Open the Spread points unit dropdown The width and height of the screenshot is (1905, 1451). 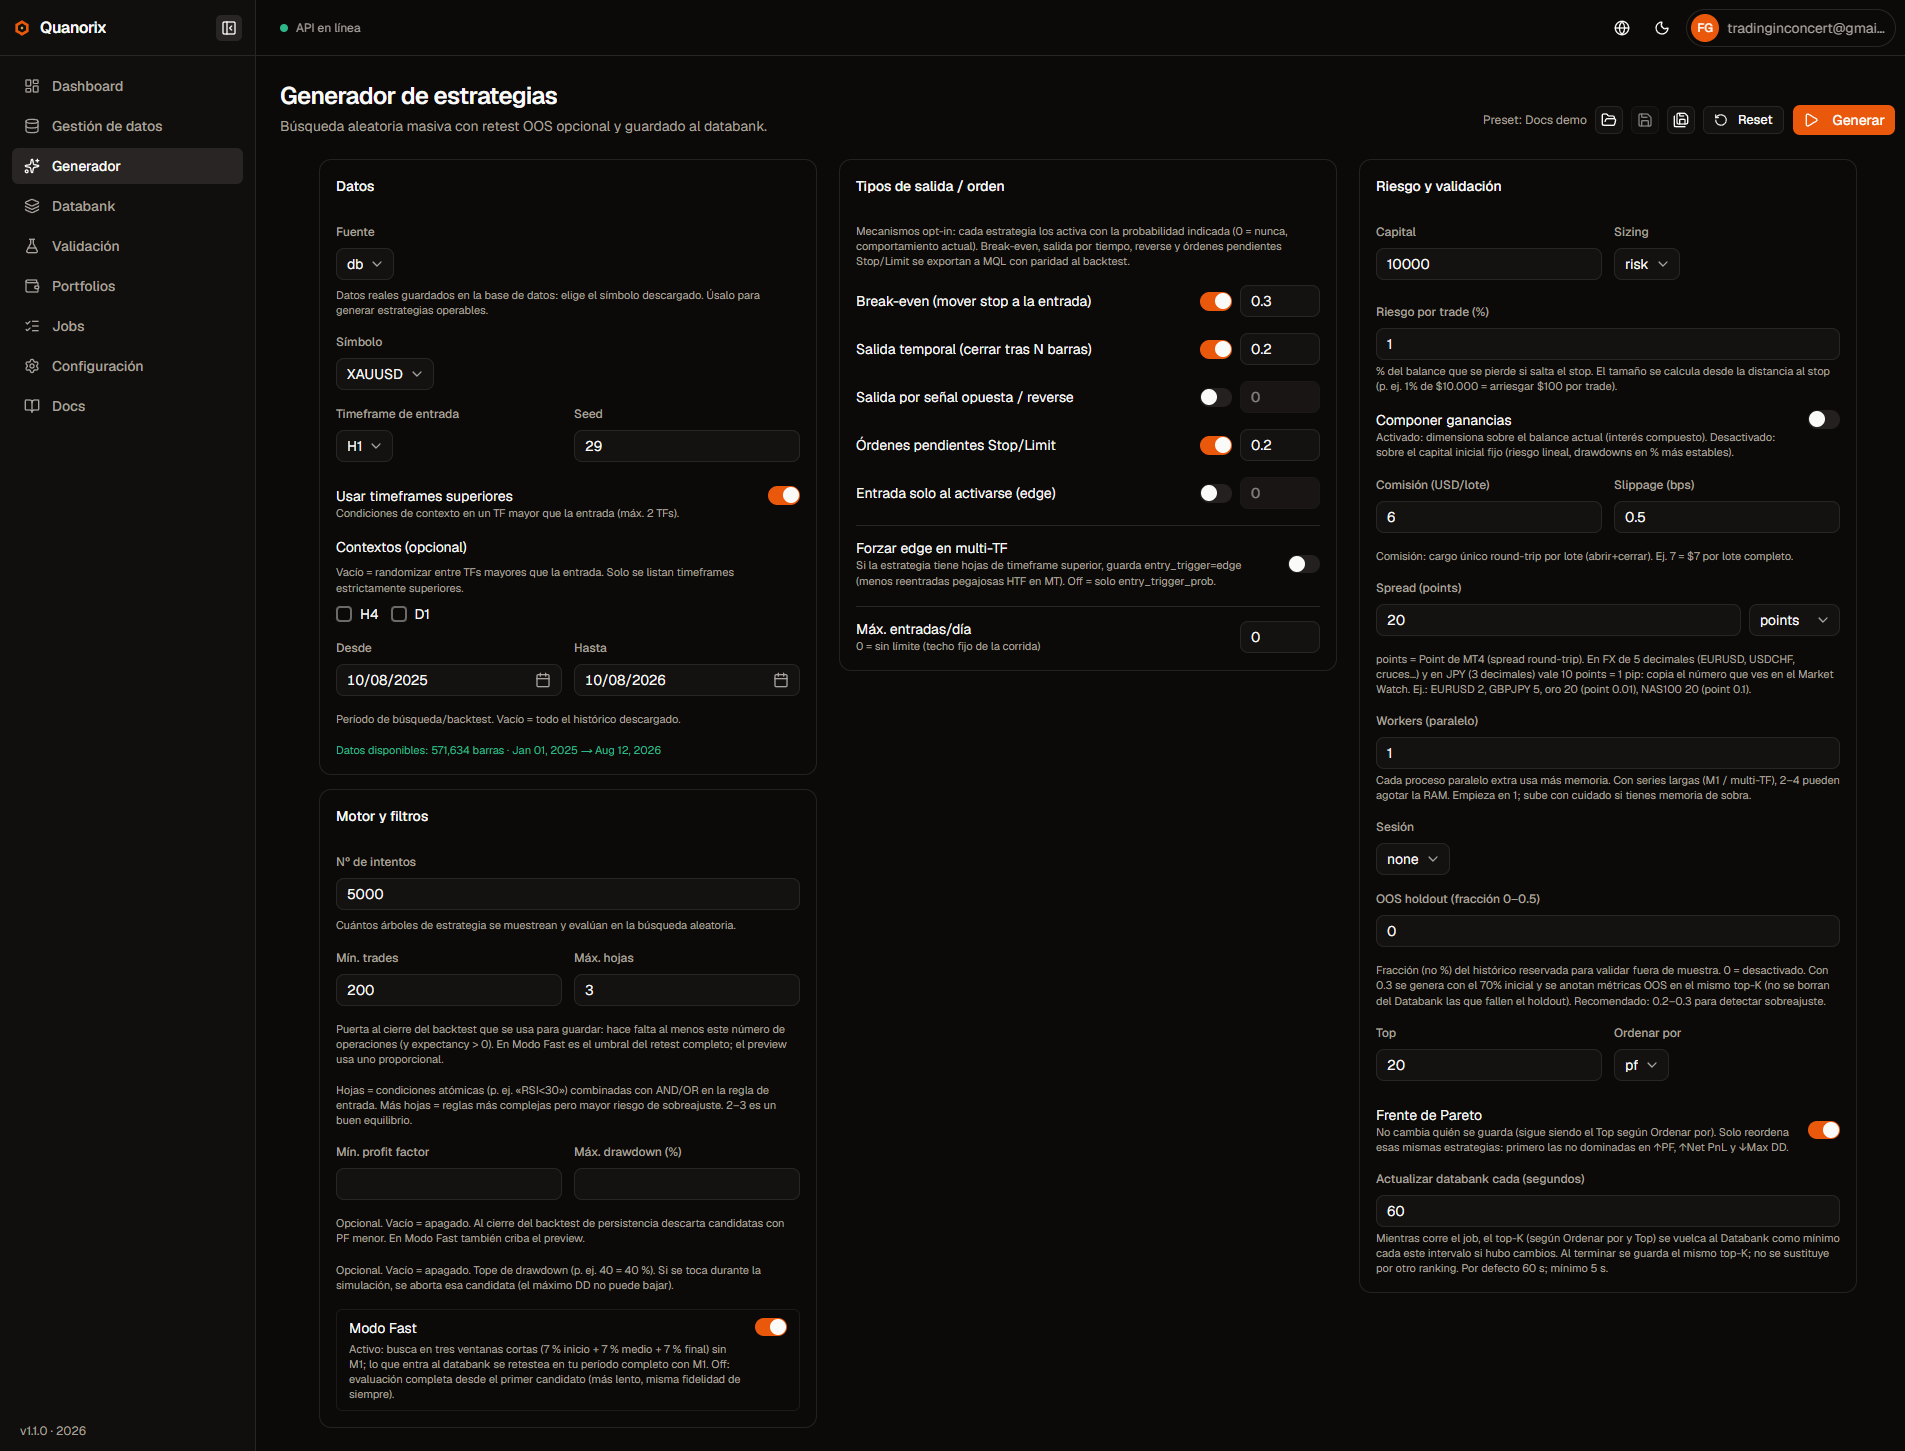point(1794,620)
